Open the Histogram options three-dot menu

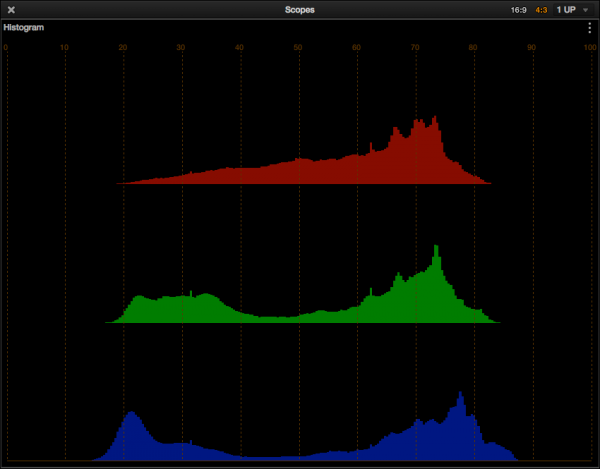point(589,28)
